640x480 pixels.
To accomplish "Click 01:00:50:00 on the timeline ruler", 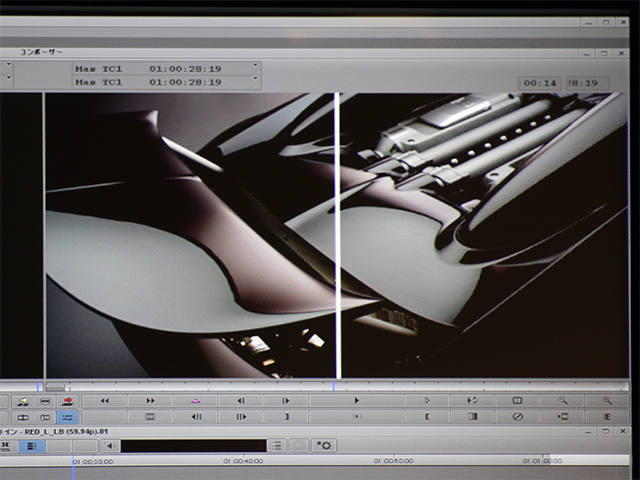I will coord(393,461).
